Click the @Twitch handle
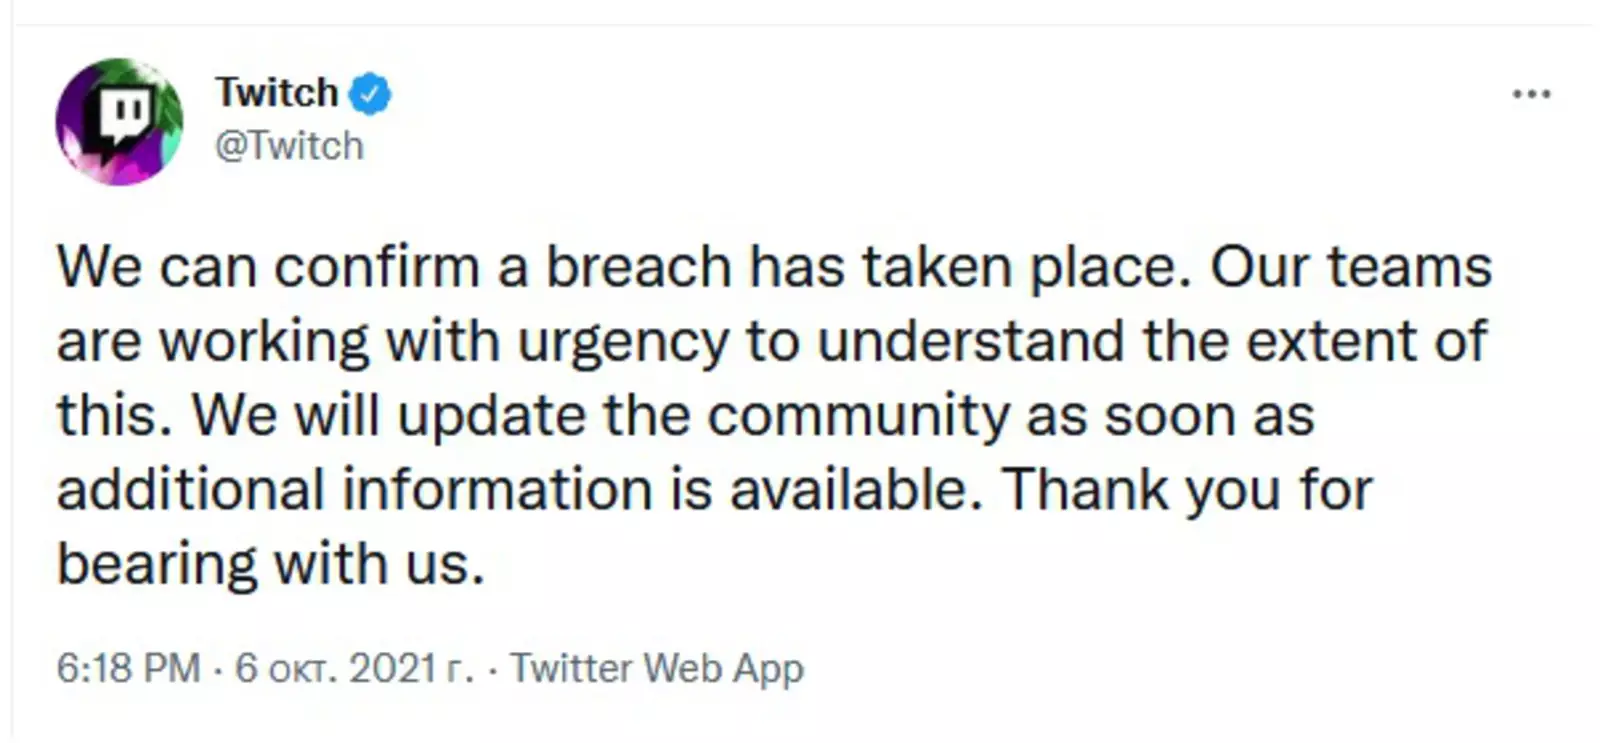 coord(290,146)
